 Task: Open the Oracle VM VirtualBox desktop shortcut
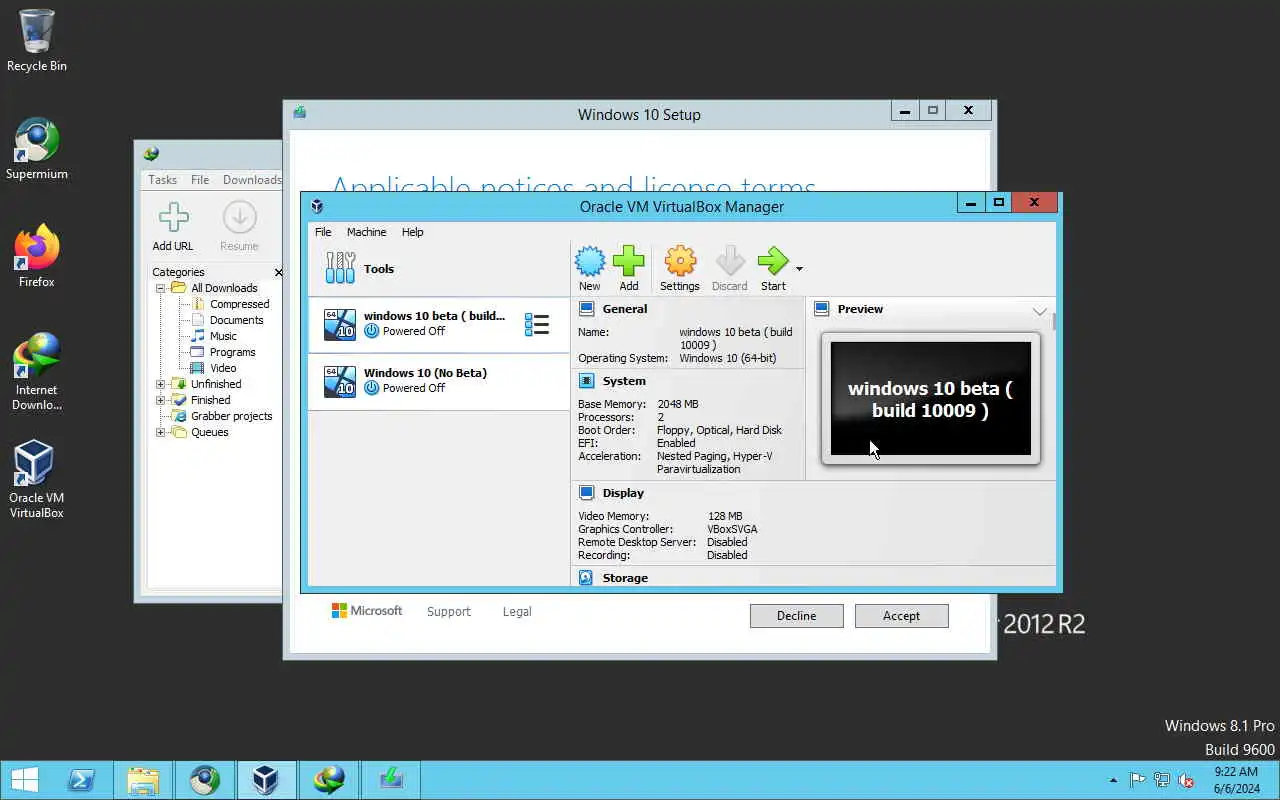pos(37,480)
